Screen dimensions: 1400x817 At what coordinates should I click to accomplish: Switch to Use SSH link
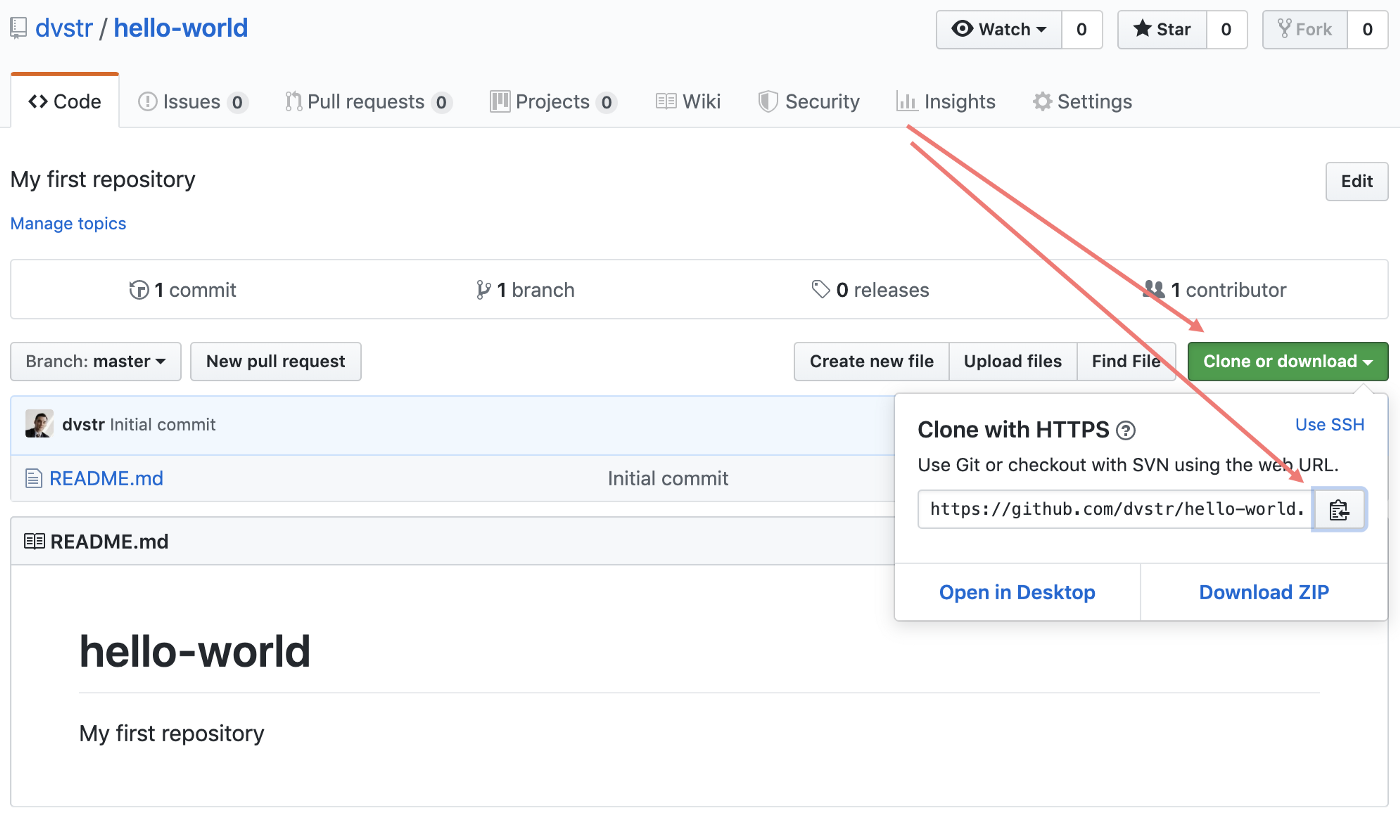tap(1330, 424)
